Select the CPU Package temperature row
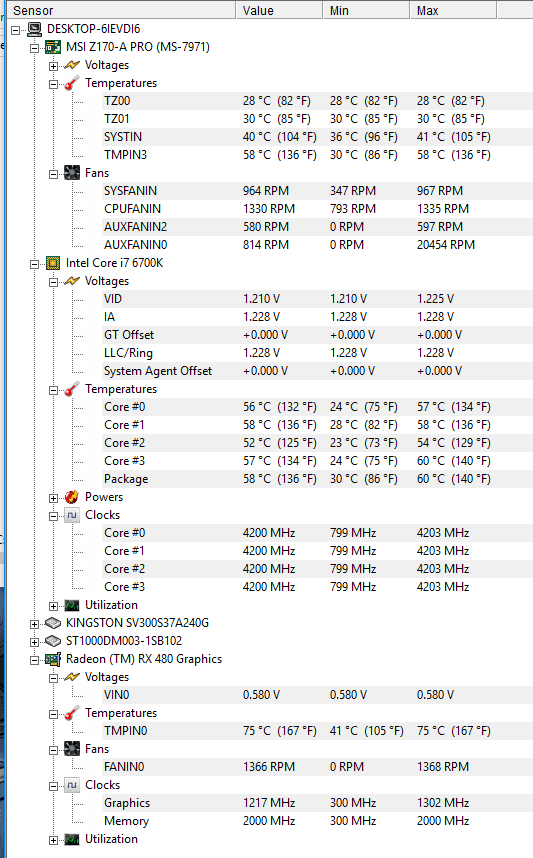The width and height of the screenshot is (533, 858). click(309, 479)
